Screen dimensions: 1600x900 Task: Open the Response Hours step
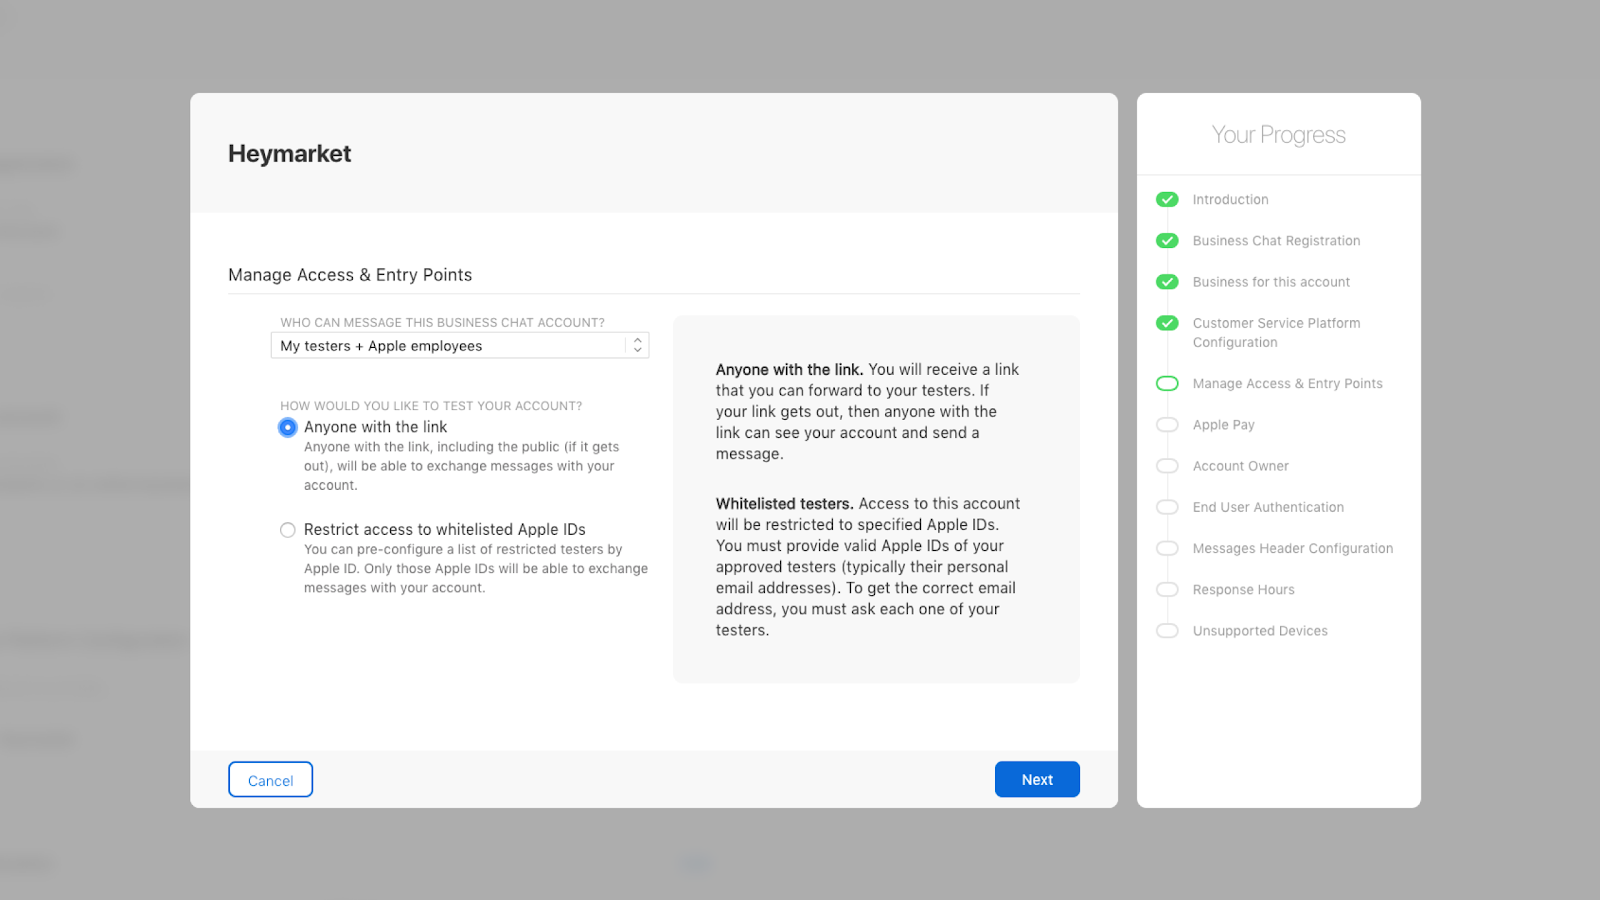(x=1243, y=590)
